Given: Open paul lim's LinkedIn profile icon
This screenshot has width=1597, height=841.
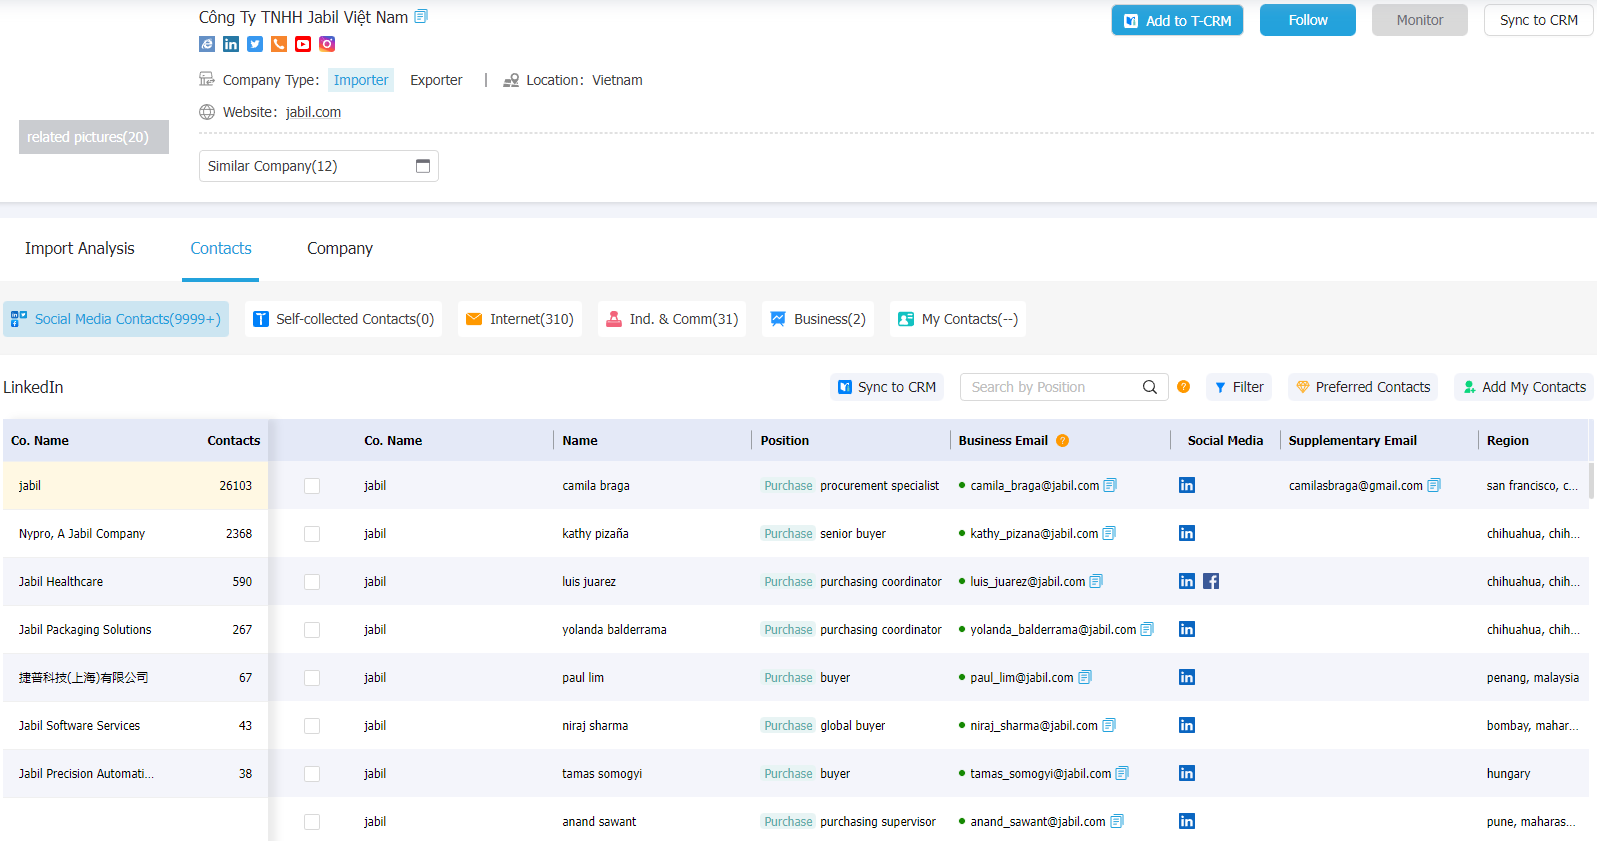Looking at the screenshot, I should [x=1187, y=678].
